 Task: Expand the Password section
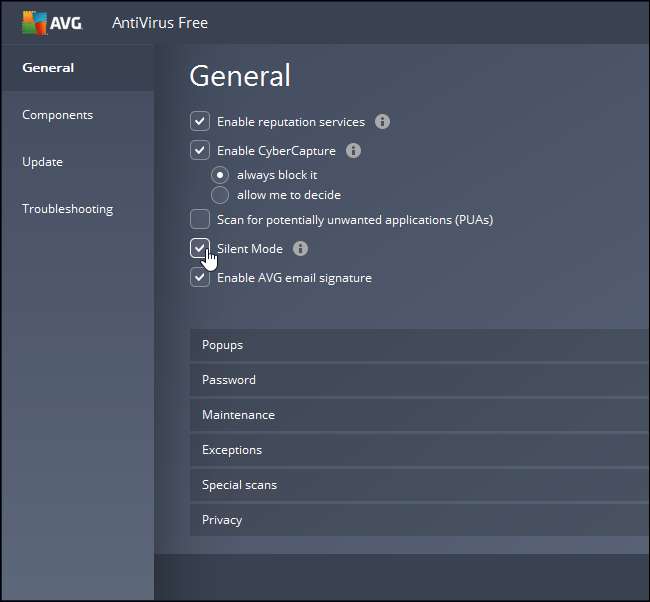click(419, 380)
